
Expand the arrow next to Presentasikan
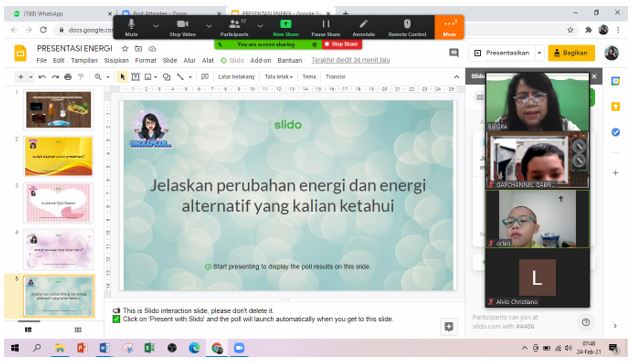[x=539, y=53]
